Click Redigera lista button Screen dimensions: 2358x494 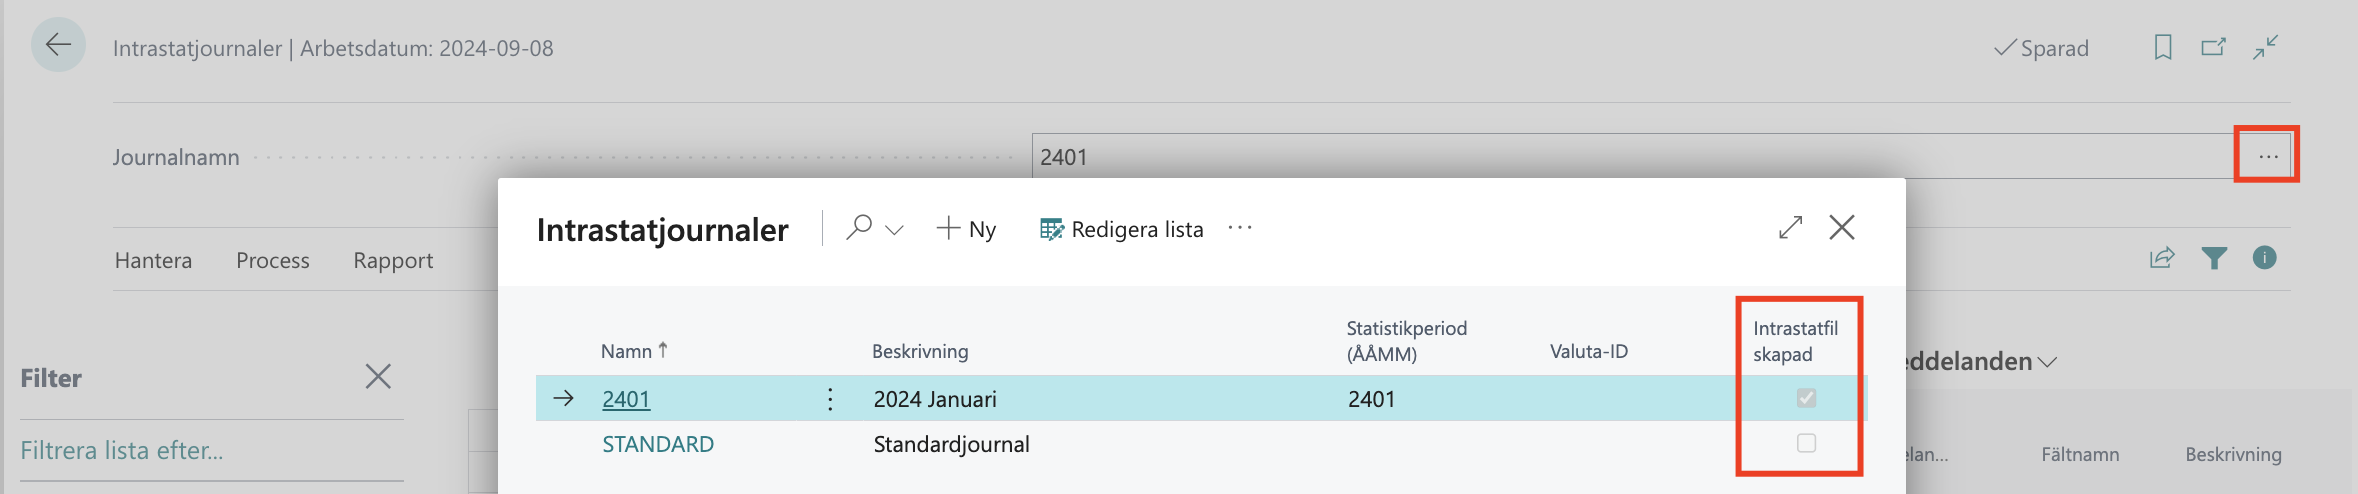click(1122, 229)
